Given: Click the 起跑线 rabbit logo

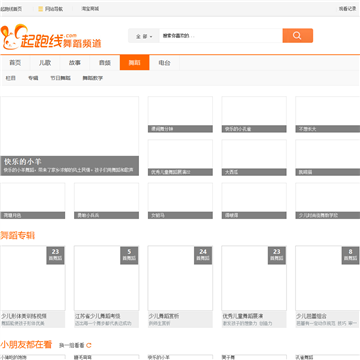Looking at the screenshot, I should [x=51, y=37].
